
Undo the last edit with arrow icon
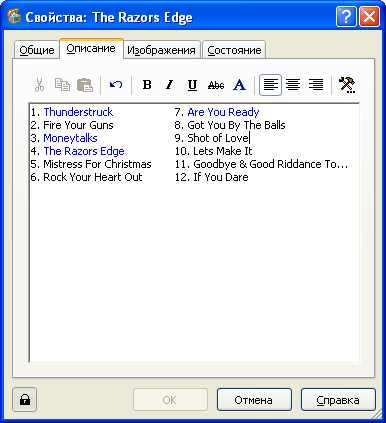coord(116,85)
